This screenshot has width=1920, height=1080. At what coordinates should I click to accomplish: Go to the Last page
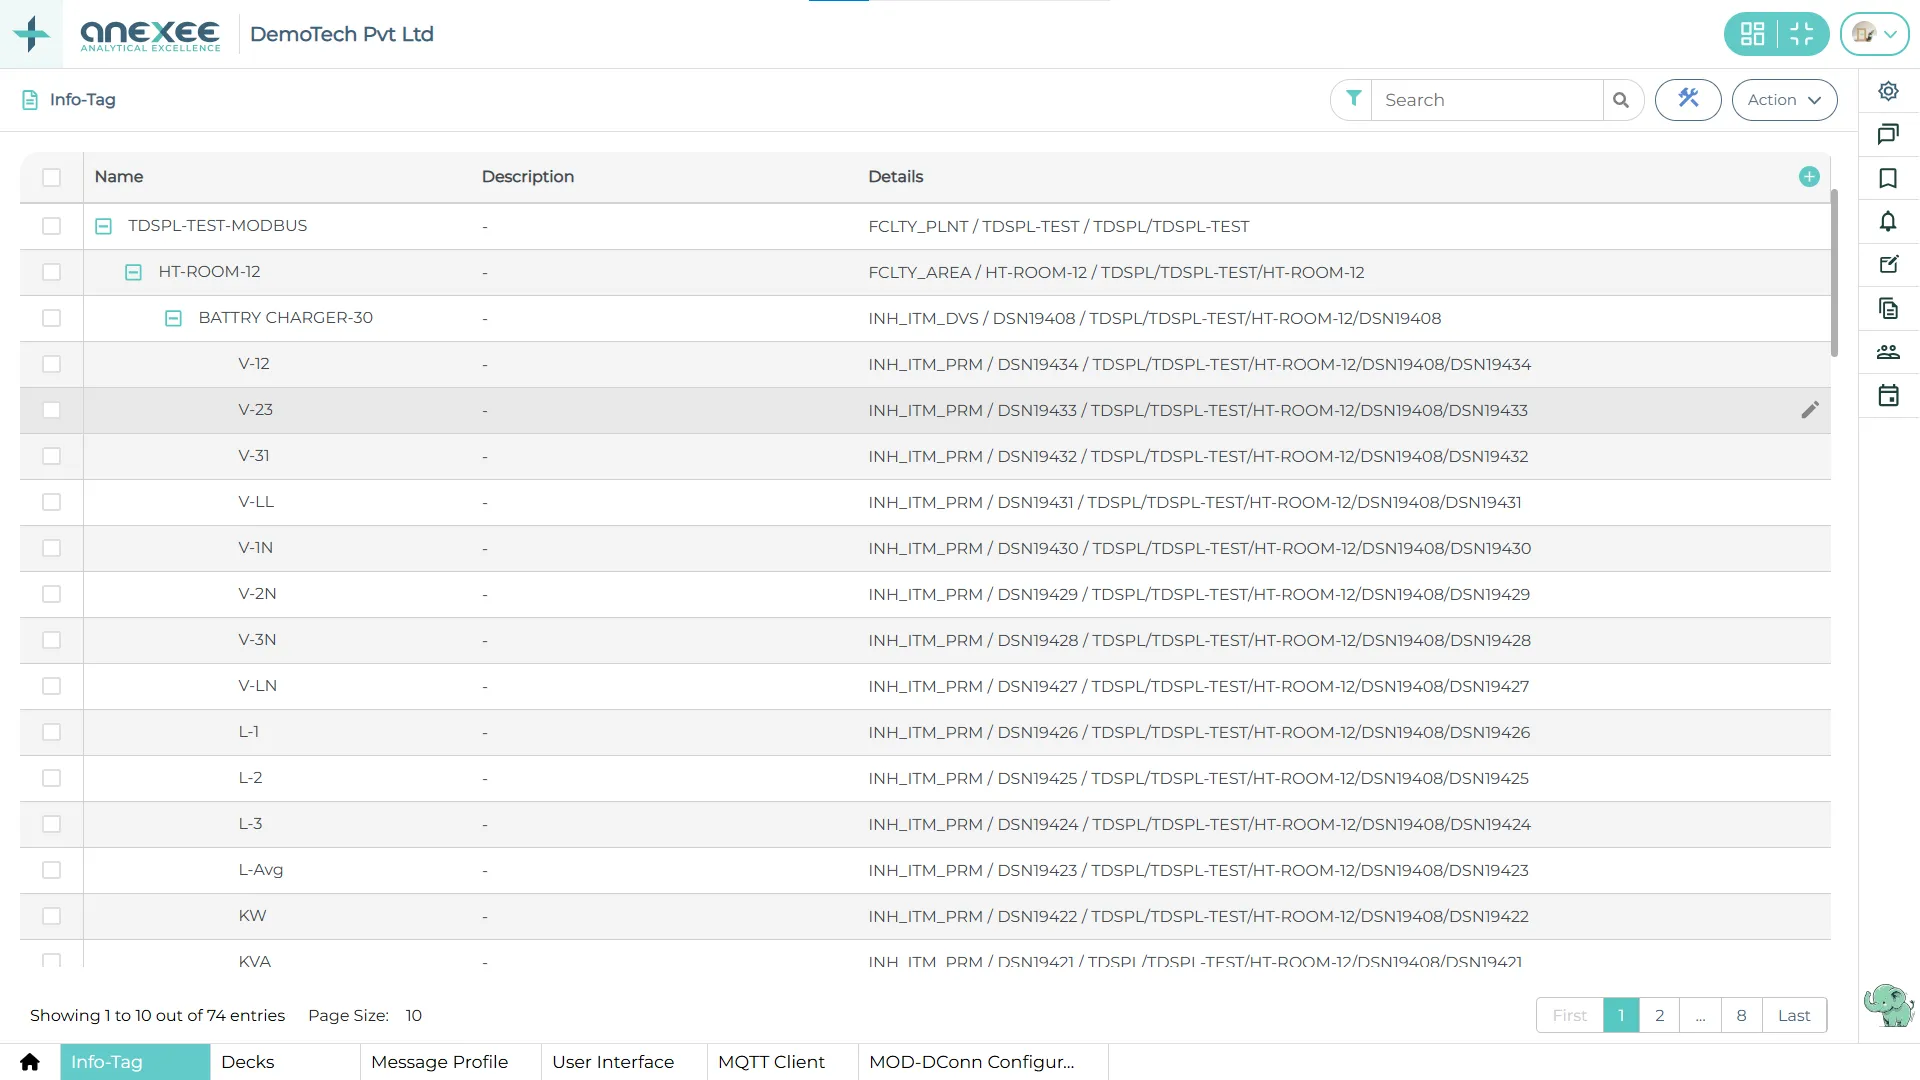point(1794,1015)
